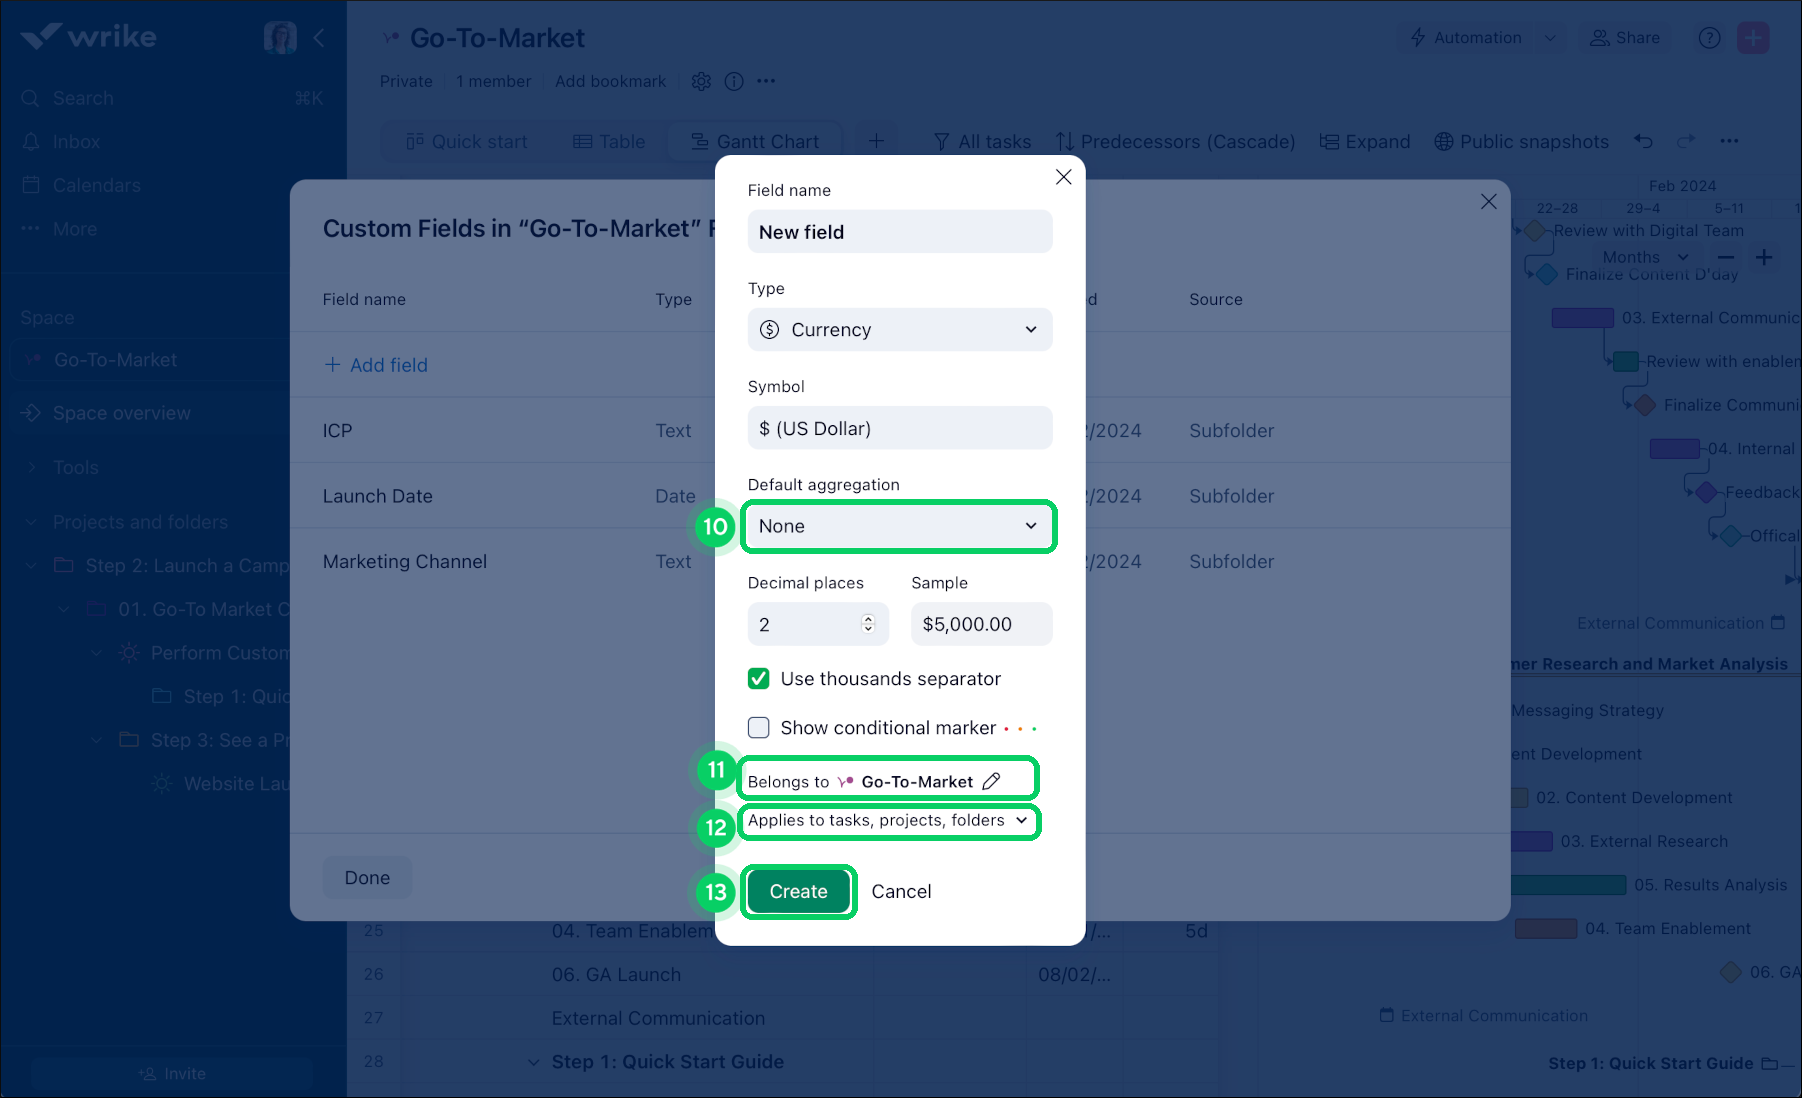Click Add bookmark link
1802x1098 pixels.
pos(611,81)
